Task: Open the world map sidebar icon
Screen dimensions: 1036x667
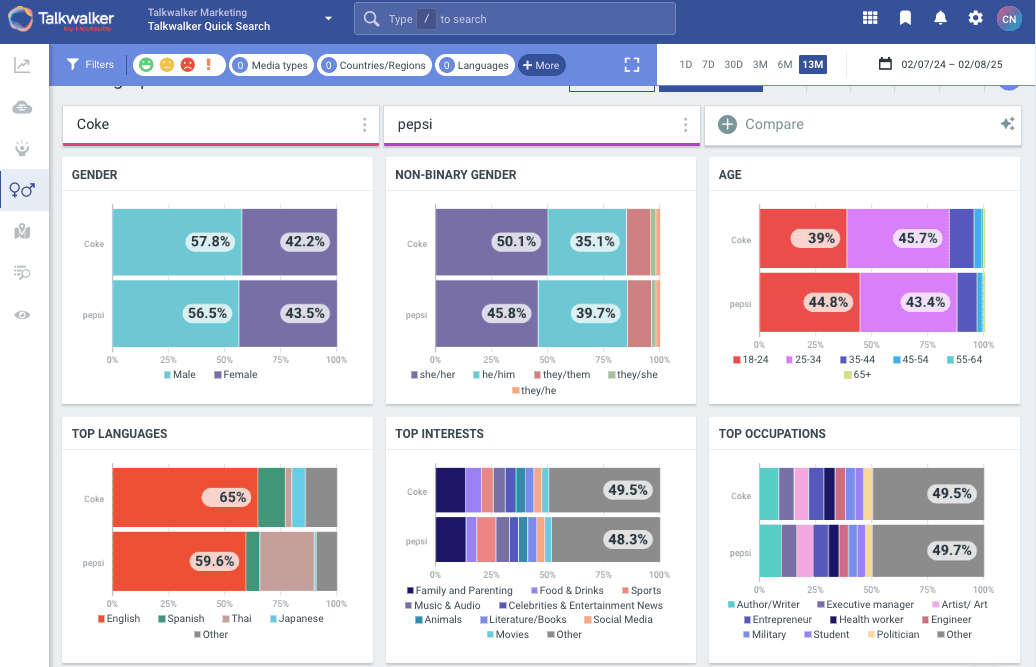Action: click(x=22, y=231)
